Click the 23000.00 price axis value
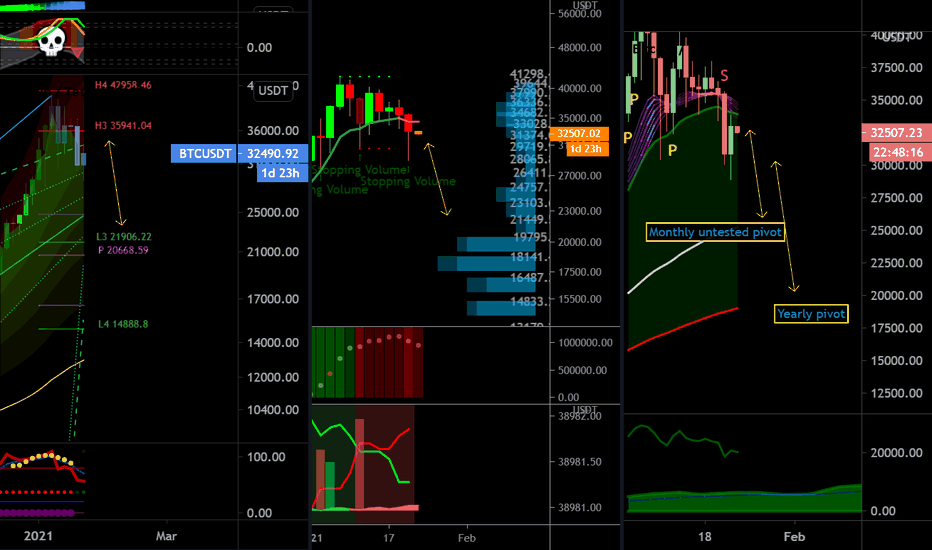The width and height of the screenshot is (932, 550). [x=580, y=211]
